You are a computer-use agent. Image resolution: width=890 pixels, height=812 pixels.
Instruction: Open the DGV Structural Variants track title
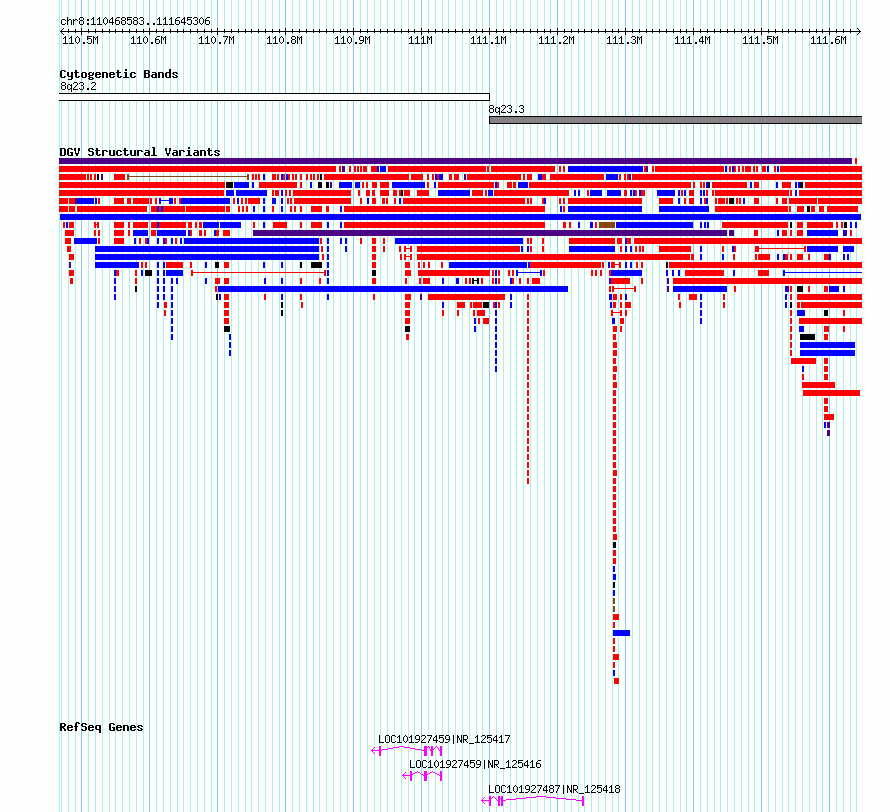coord(140,152)
